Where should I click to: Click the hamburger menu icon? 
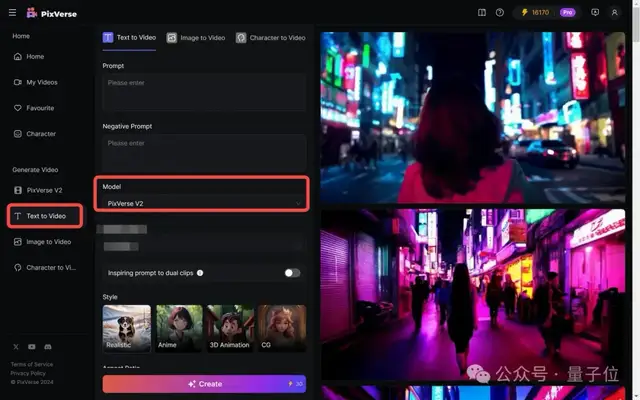[12, 13]
